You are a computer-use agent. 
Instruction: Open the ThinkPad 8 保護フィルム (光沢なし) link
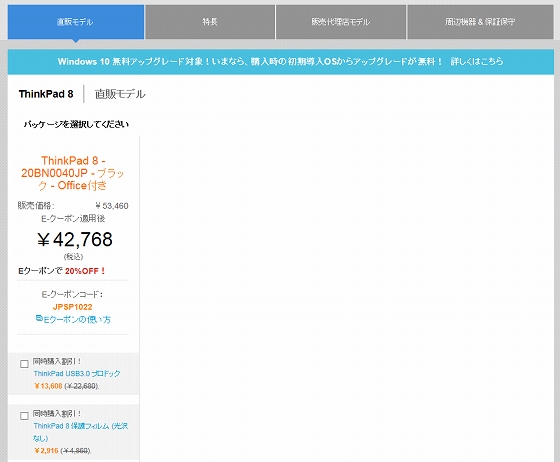click(81, 432)
